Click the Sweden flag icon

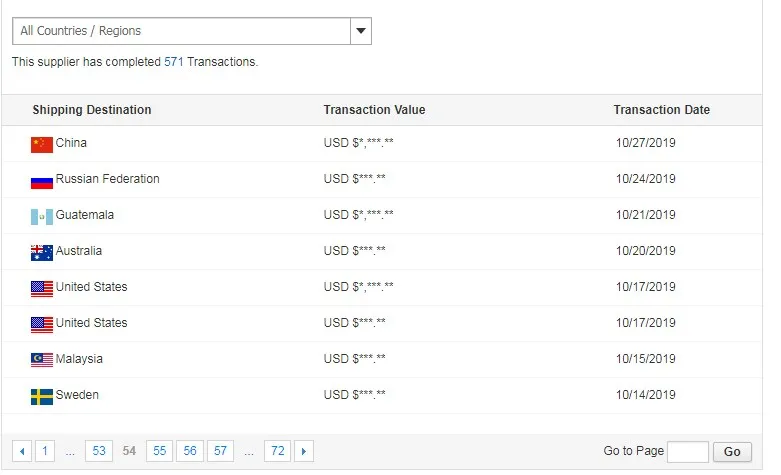[x=41, y=396]
